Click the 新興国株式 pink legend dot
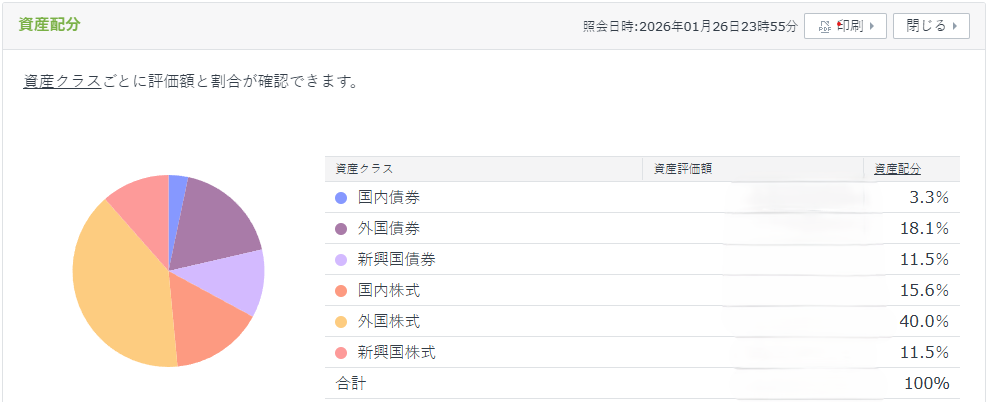This screenshot has height=402, width=986. coord(341,353)
